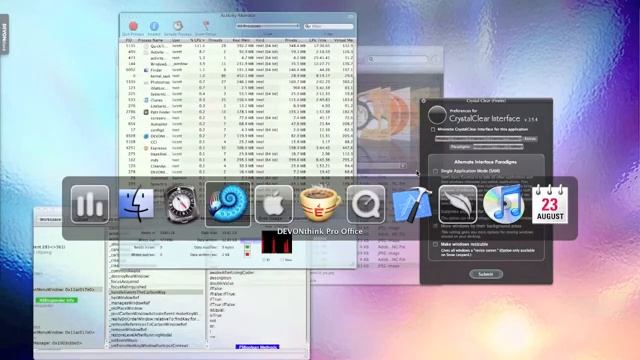Click the Espresso process row icon
Viewport: 640px width, 360px height.
(x=146, y=148)
